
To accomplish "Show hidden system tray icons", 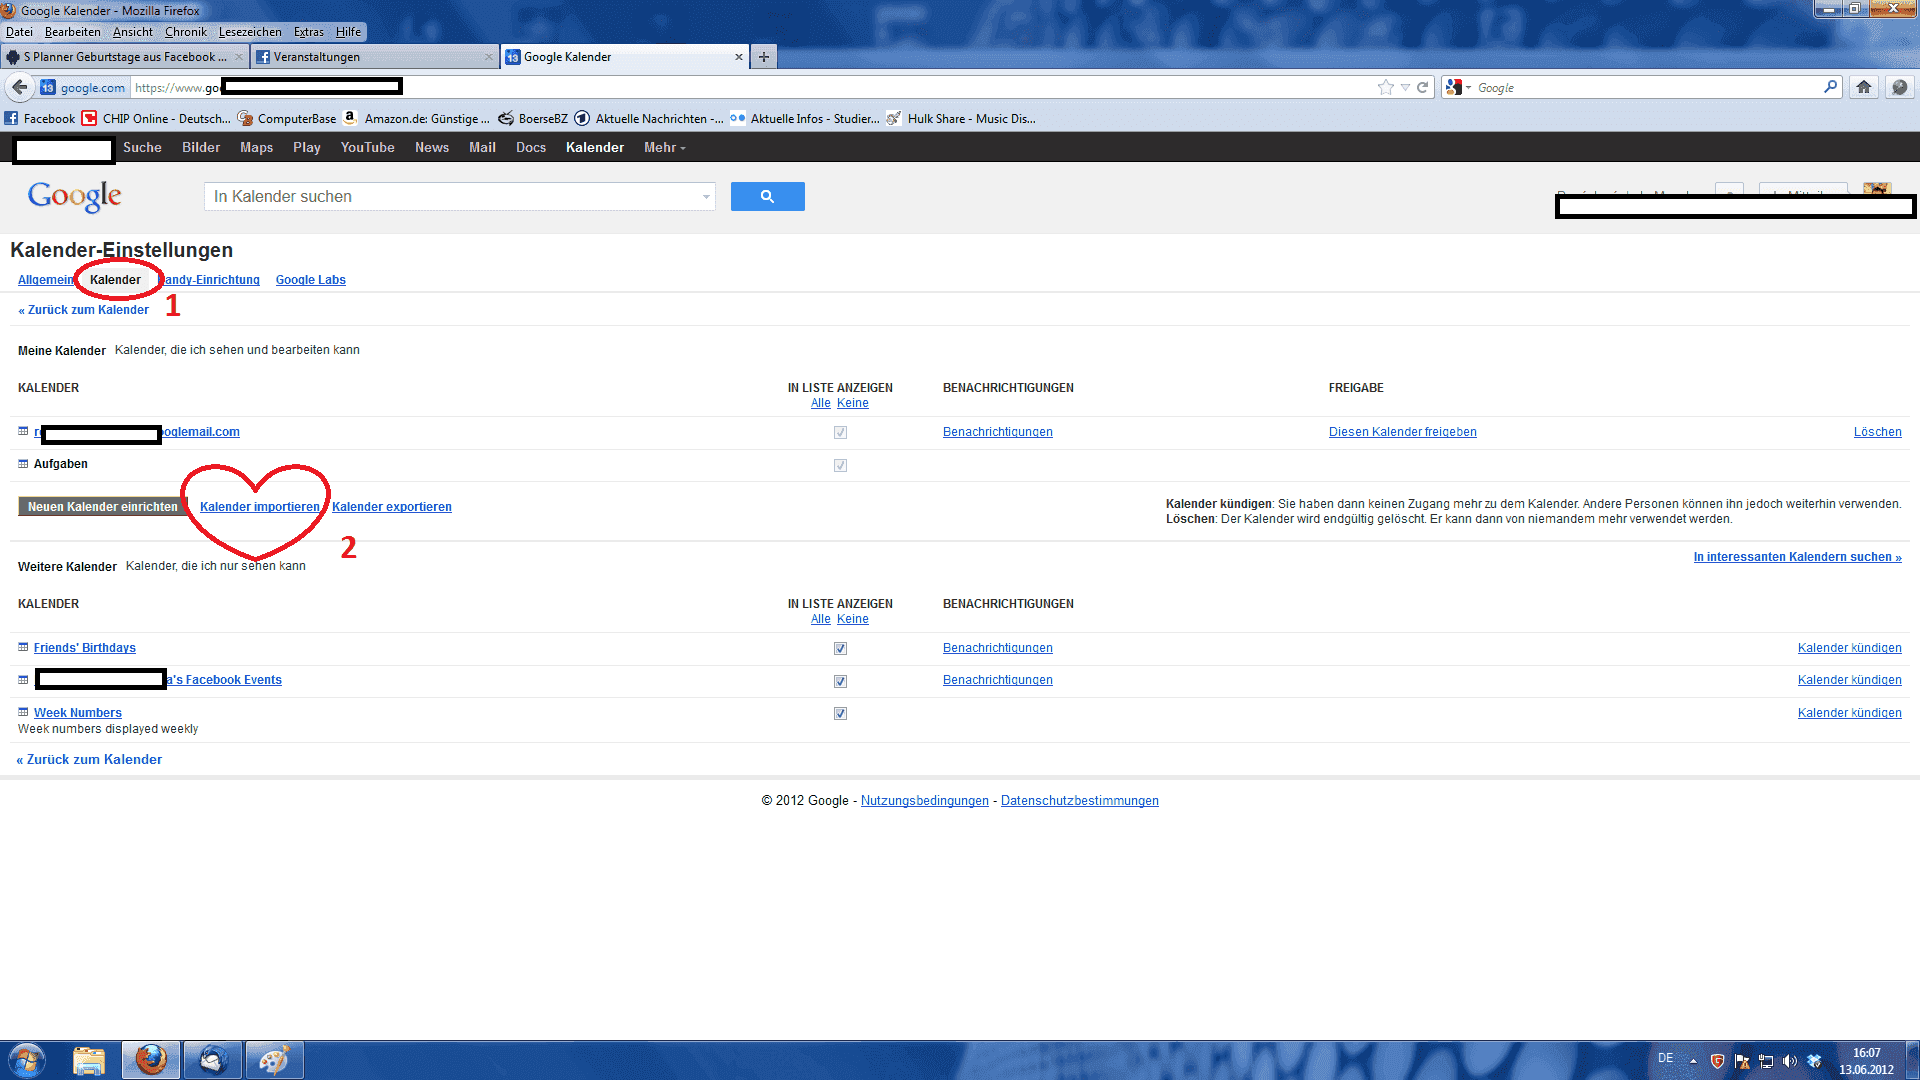I will click(1693, 1061).
